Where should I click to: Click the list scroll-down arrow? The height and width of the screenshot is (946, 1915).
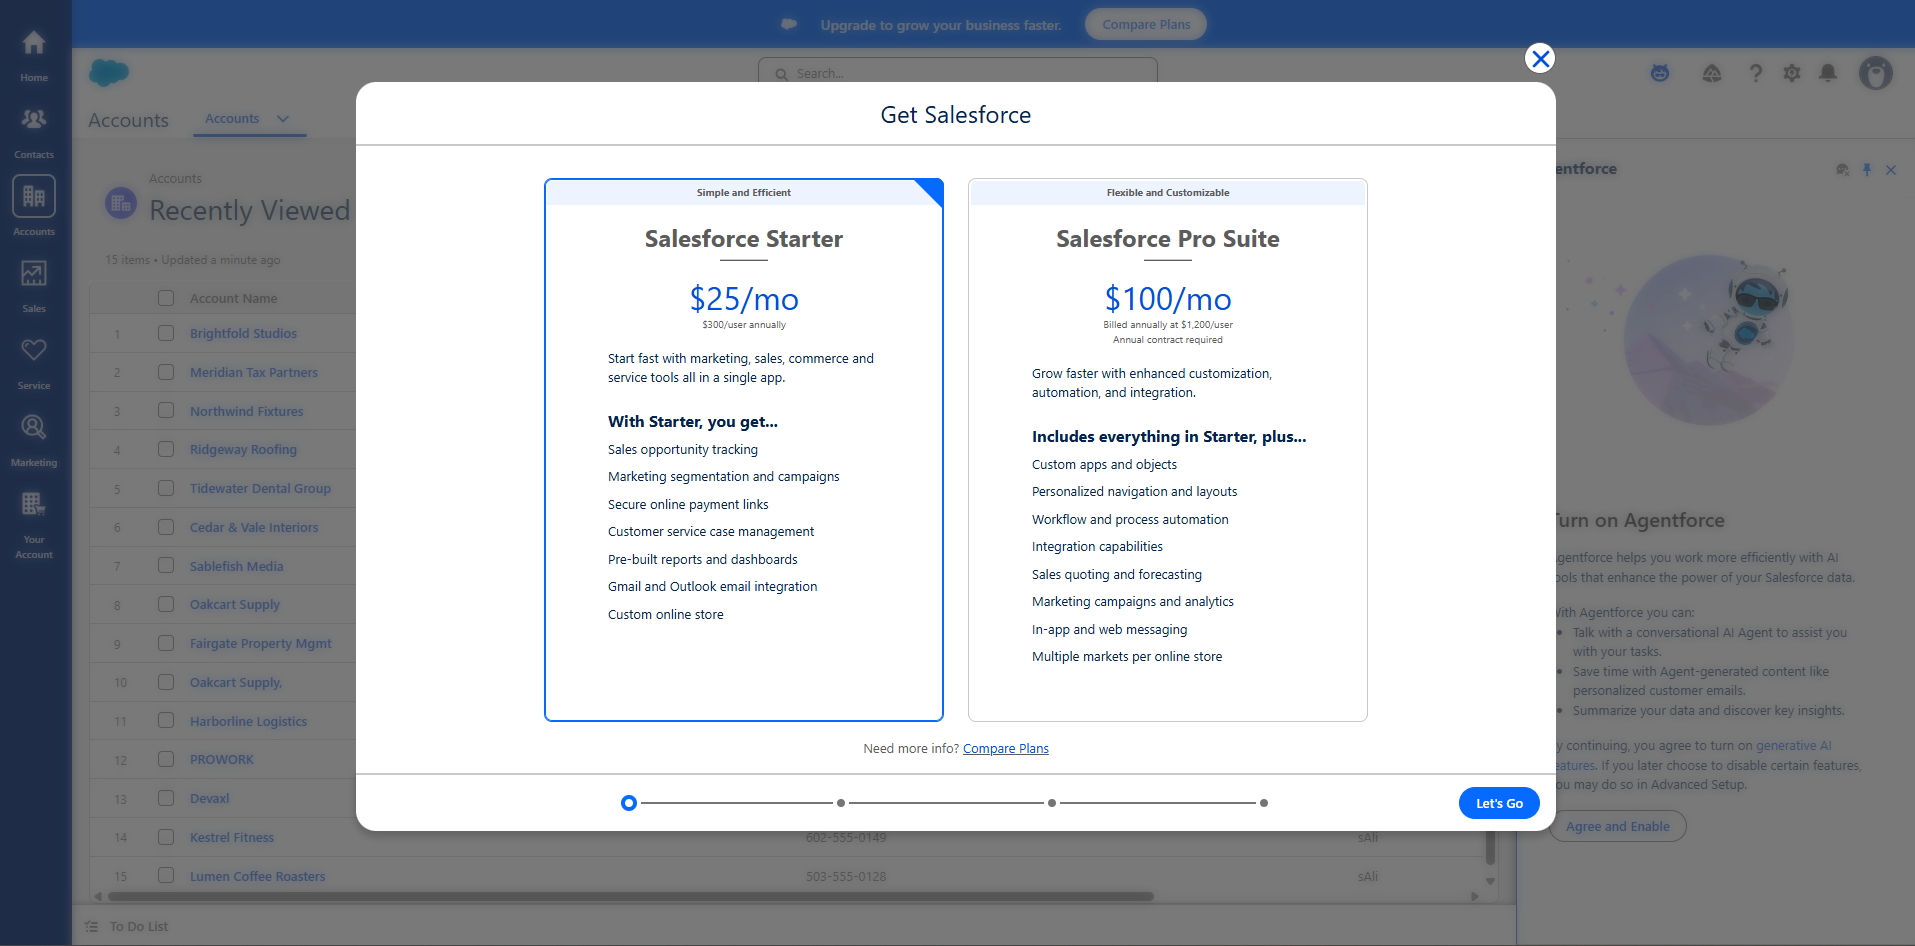(x=1490, y=881)
